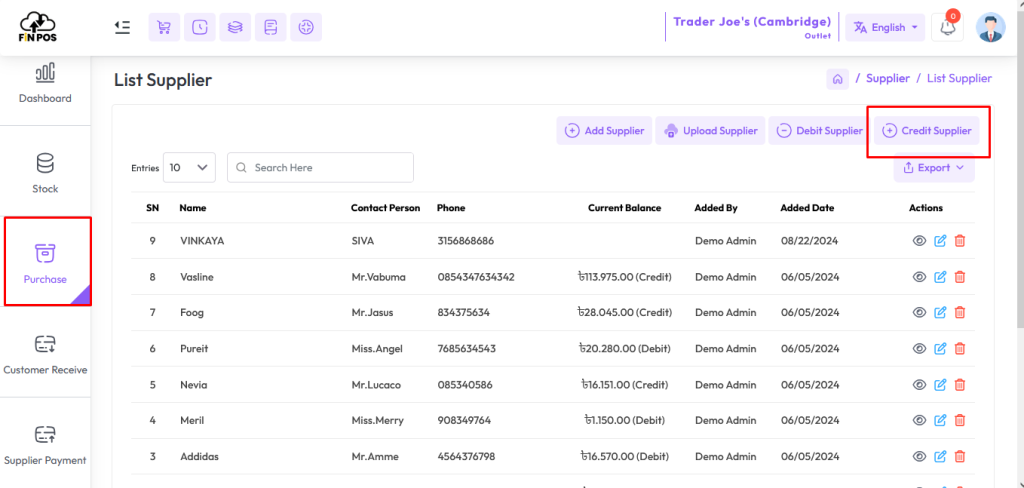Screen dimensions: 1024x488
Task: Open the stacked layers shortcut icon
Action: point(235,27)
